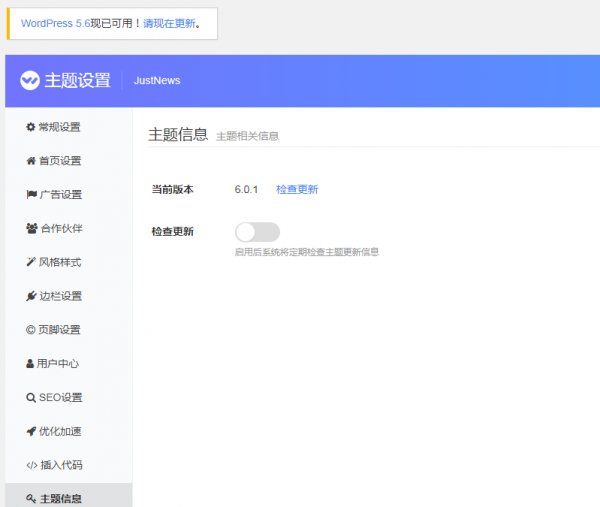This screenshot has height=507, width=600.
Task: Click the 检查更新 link next to 6.0.1
Action: (297, 189)
